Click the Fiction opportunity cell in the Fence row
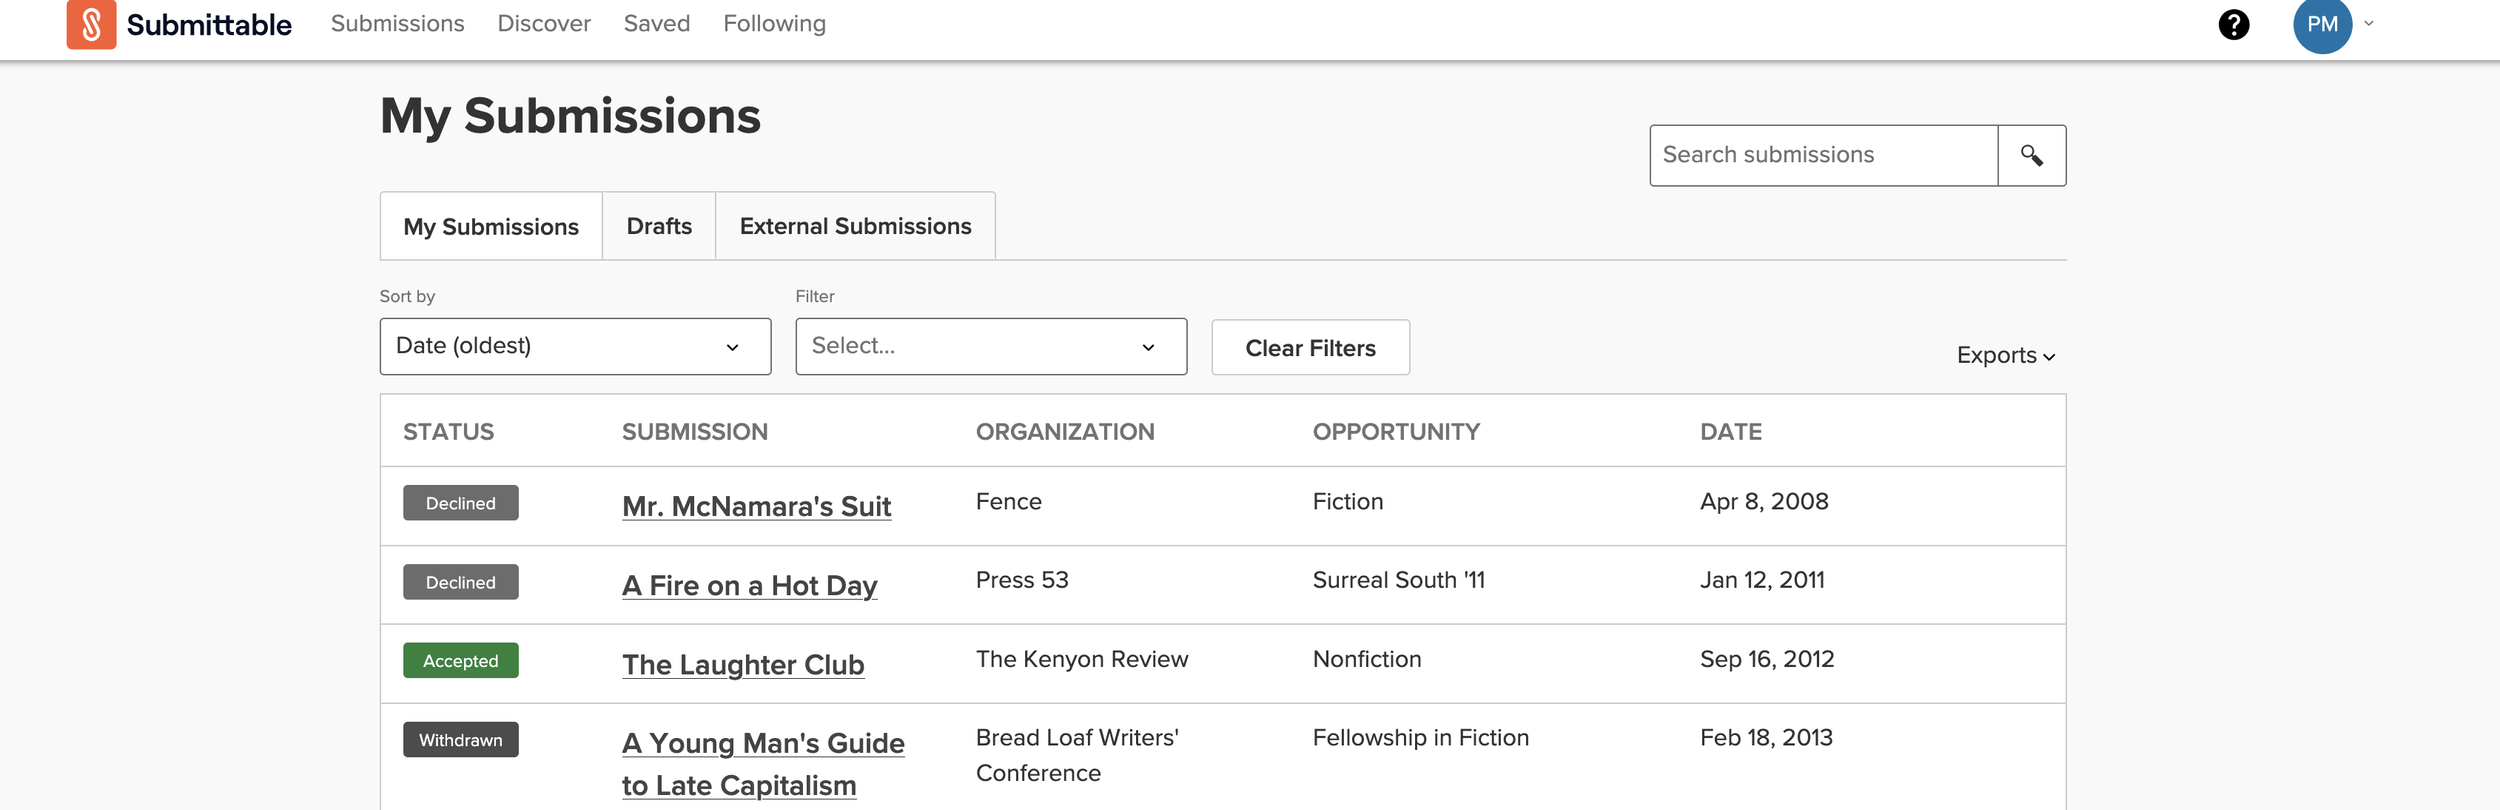The image size is (2500, 810). [1348, 501]
